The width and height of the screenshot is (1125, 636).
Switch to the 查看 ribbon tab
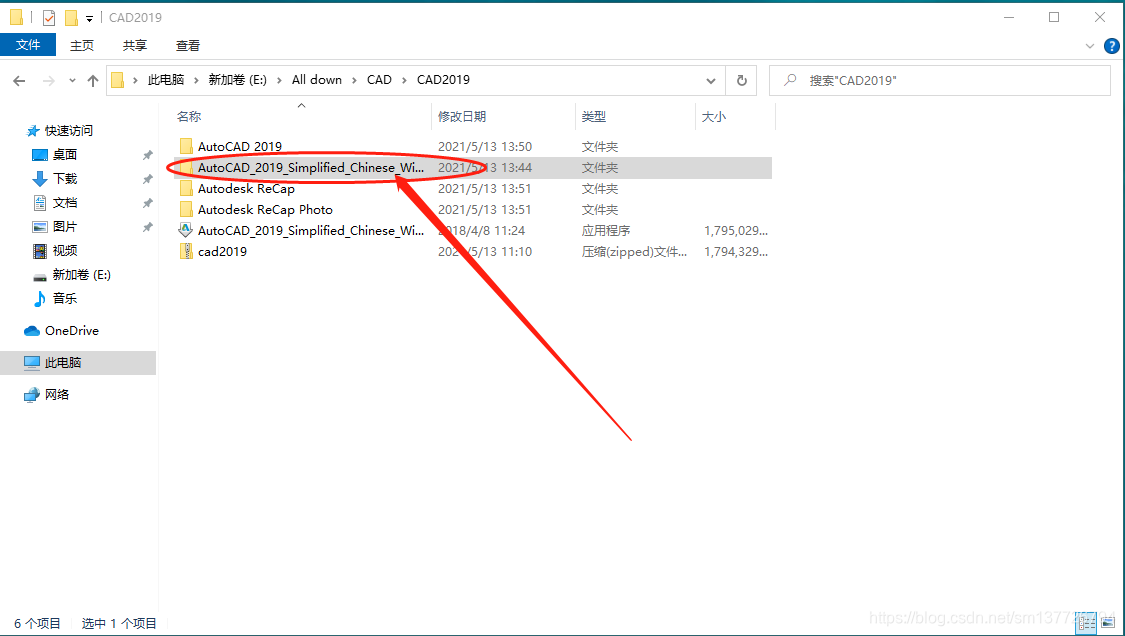click(188, 45)
